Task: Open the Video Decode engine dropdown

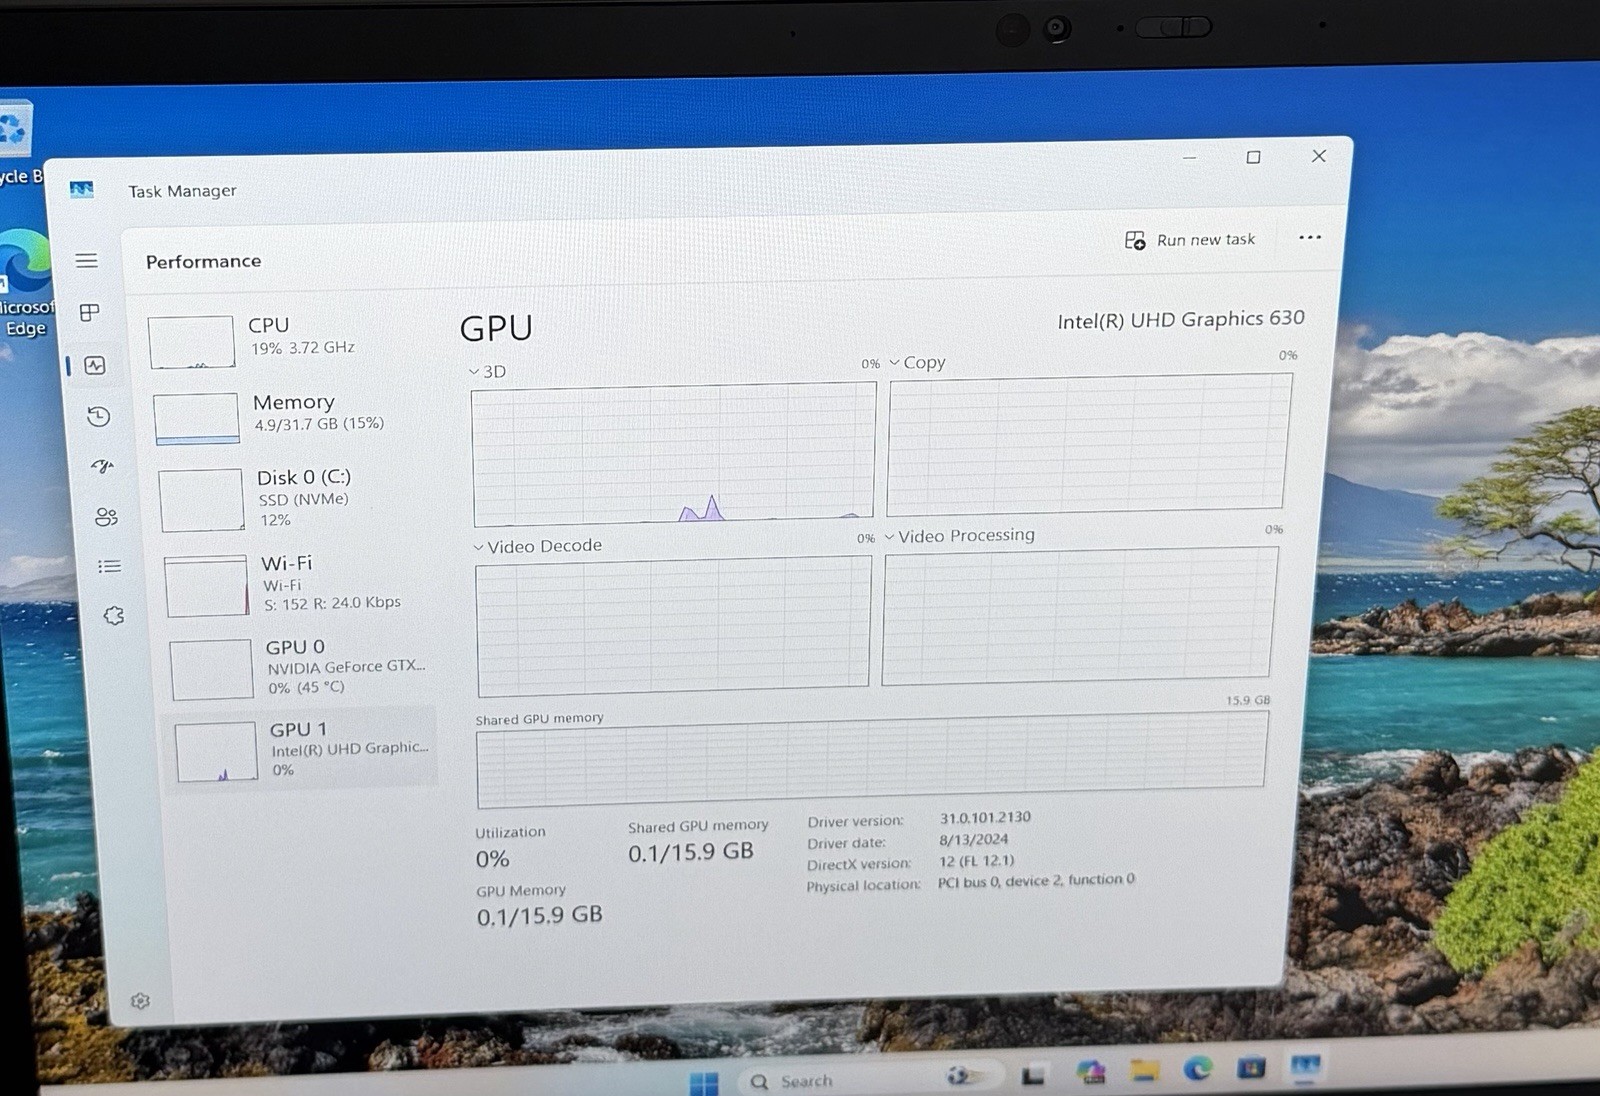Action: click(x=537, y=547)
